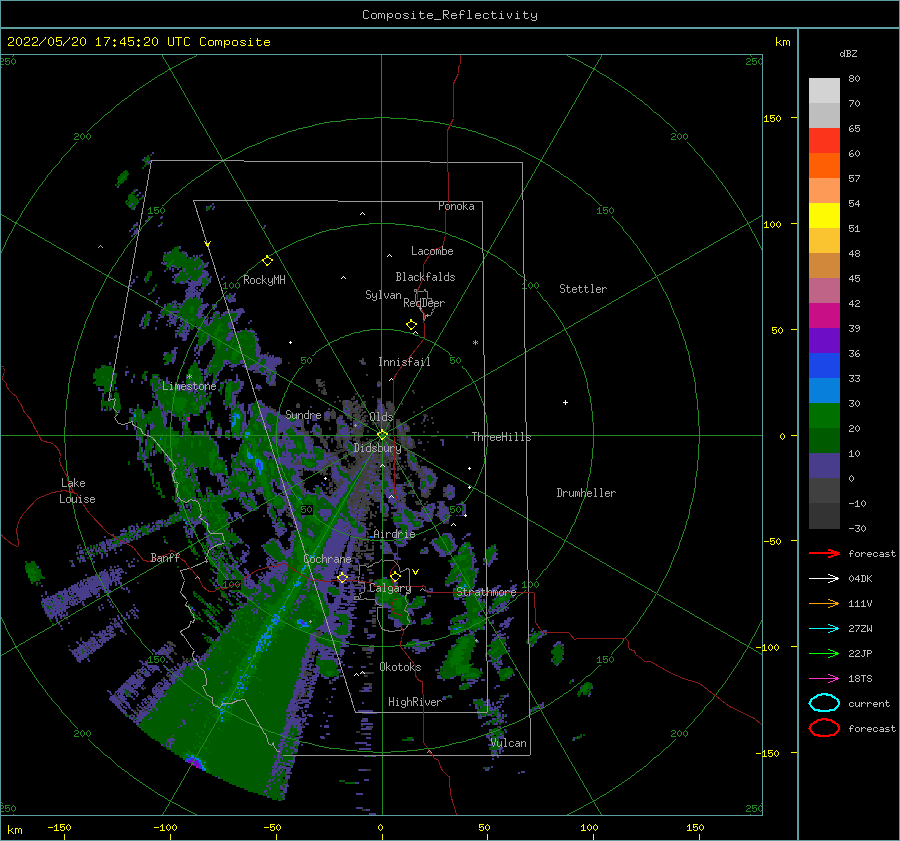Select the Lake Louise label
This screenshot has height=841, width=900.
77,491
